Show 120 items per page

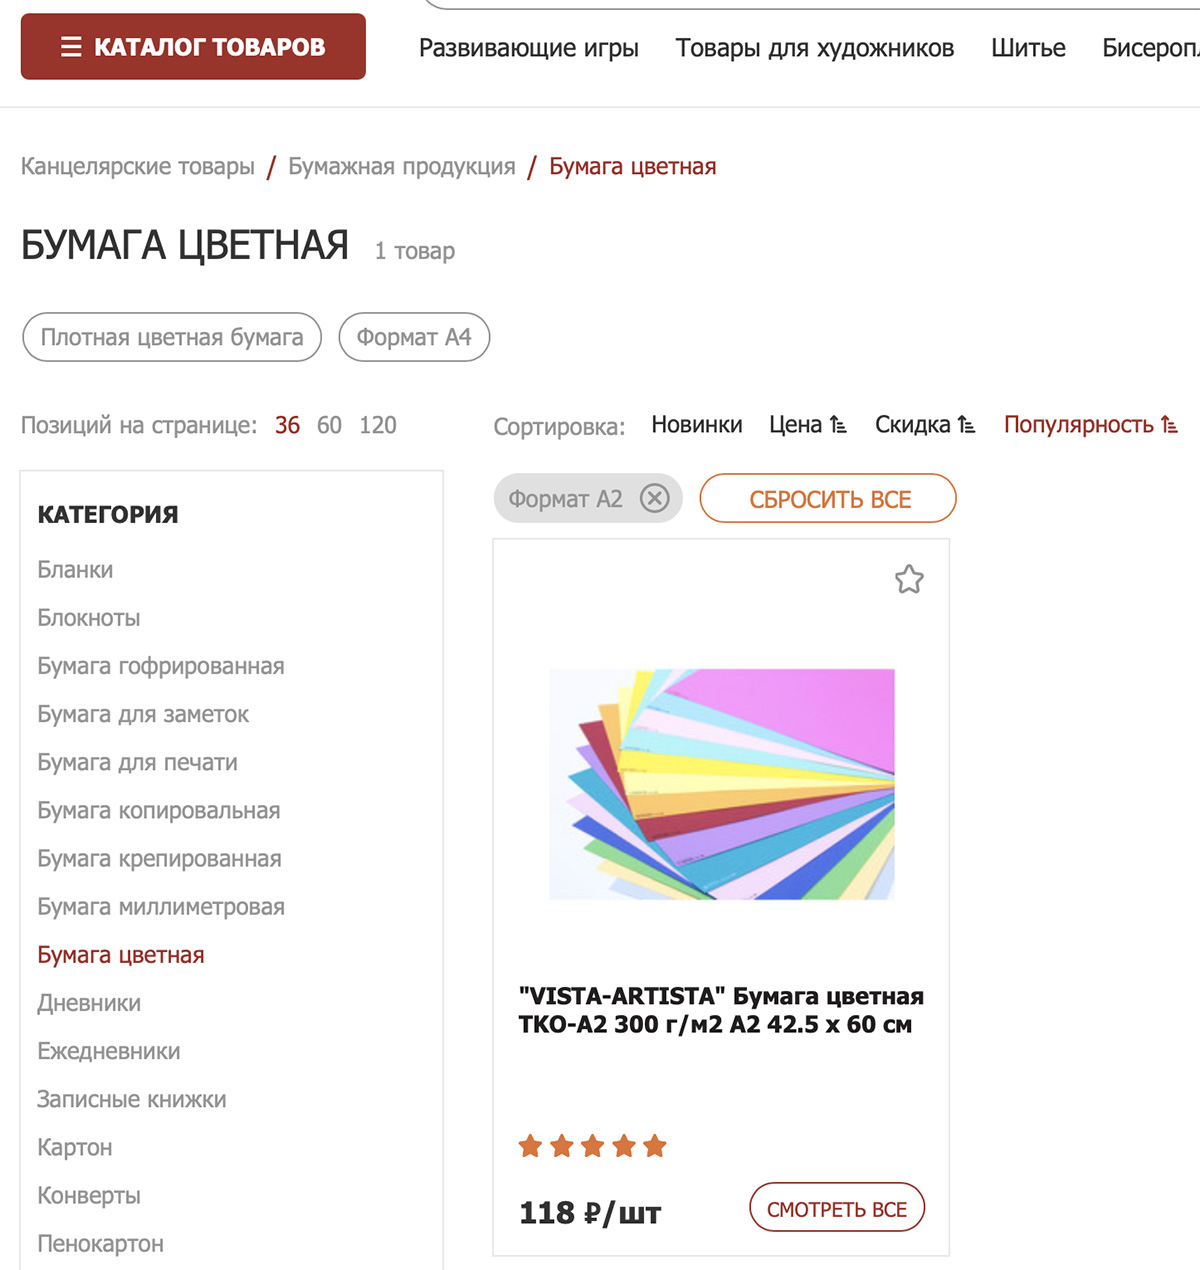378,425
